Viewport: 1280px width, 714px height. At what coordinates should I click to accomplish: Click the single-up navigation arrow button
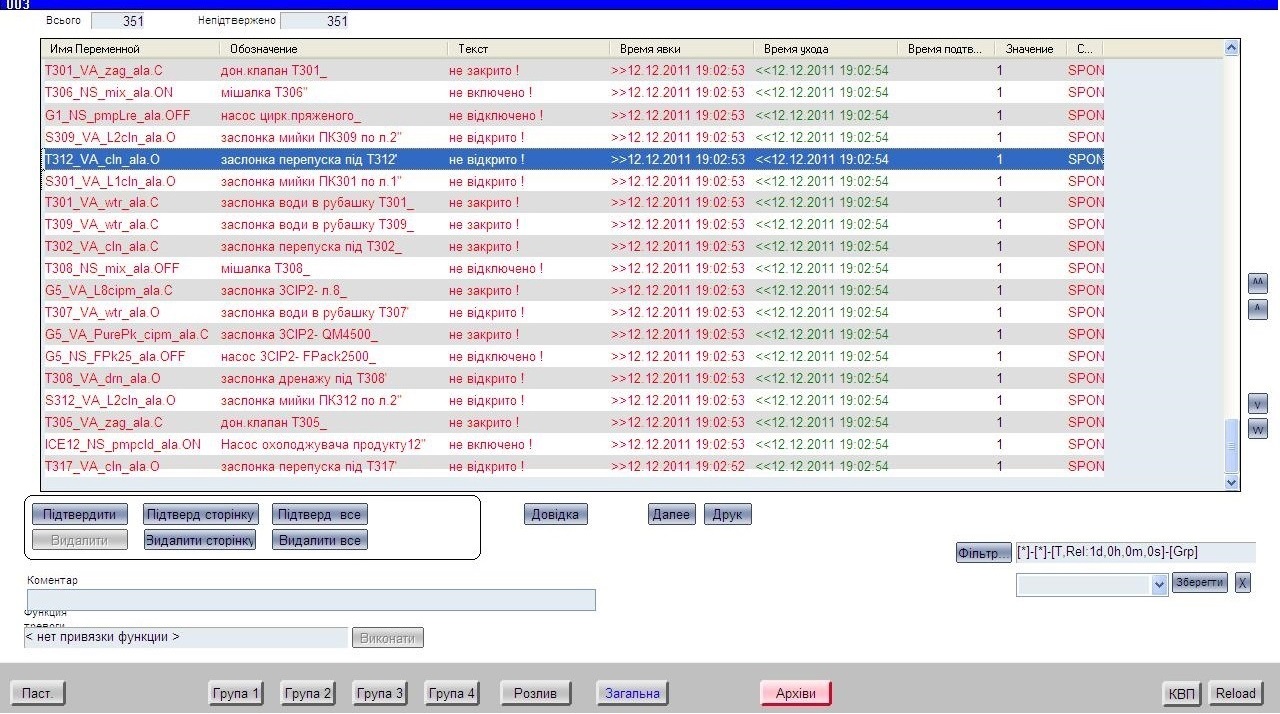tap(1258, 310)
